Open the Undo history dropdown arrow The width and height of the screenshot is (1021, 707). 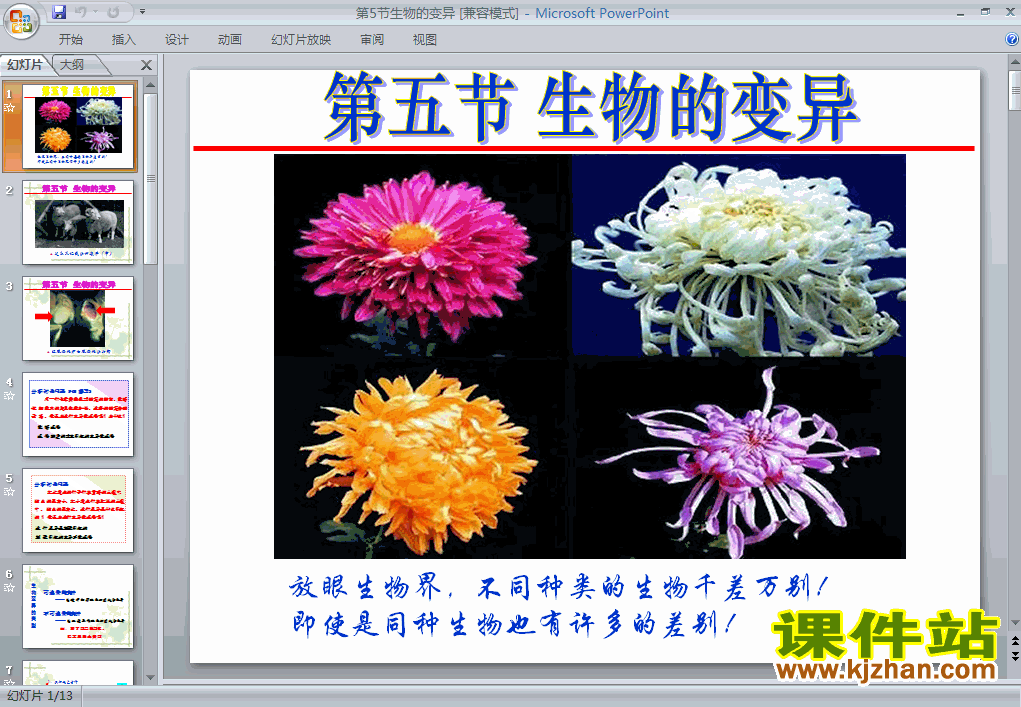pyautogui.click(x=95, y=12)
